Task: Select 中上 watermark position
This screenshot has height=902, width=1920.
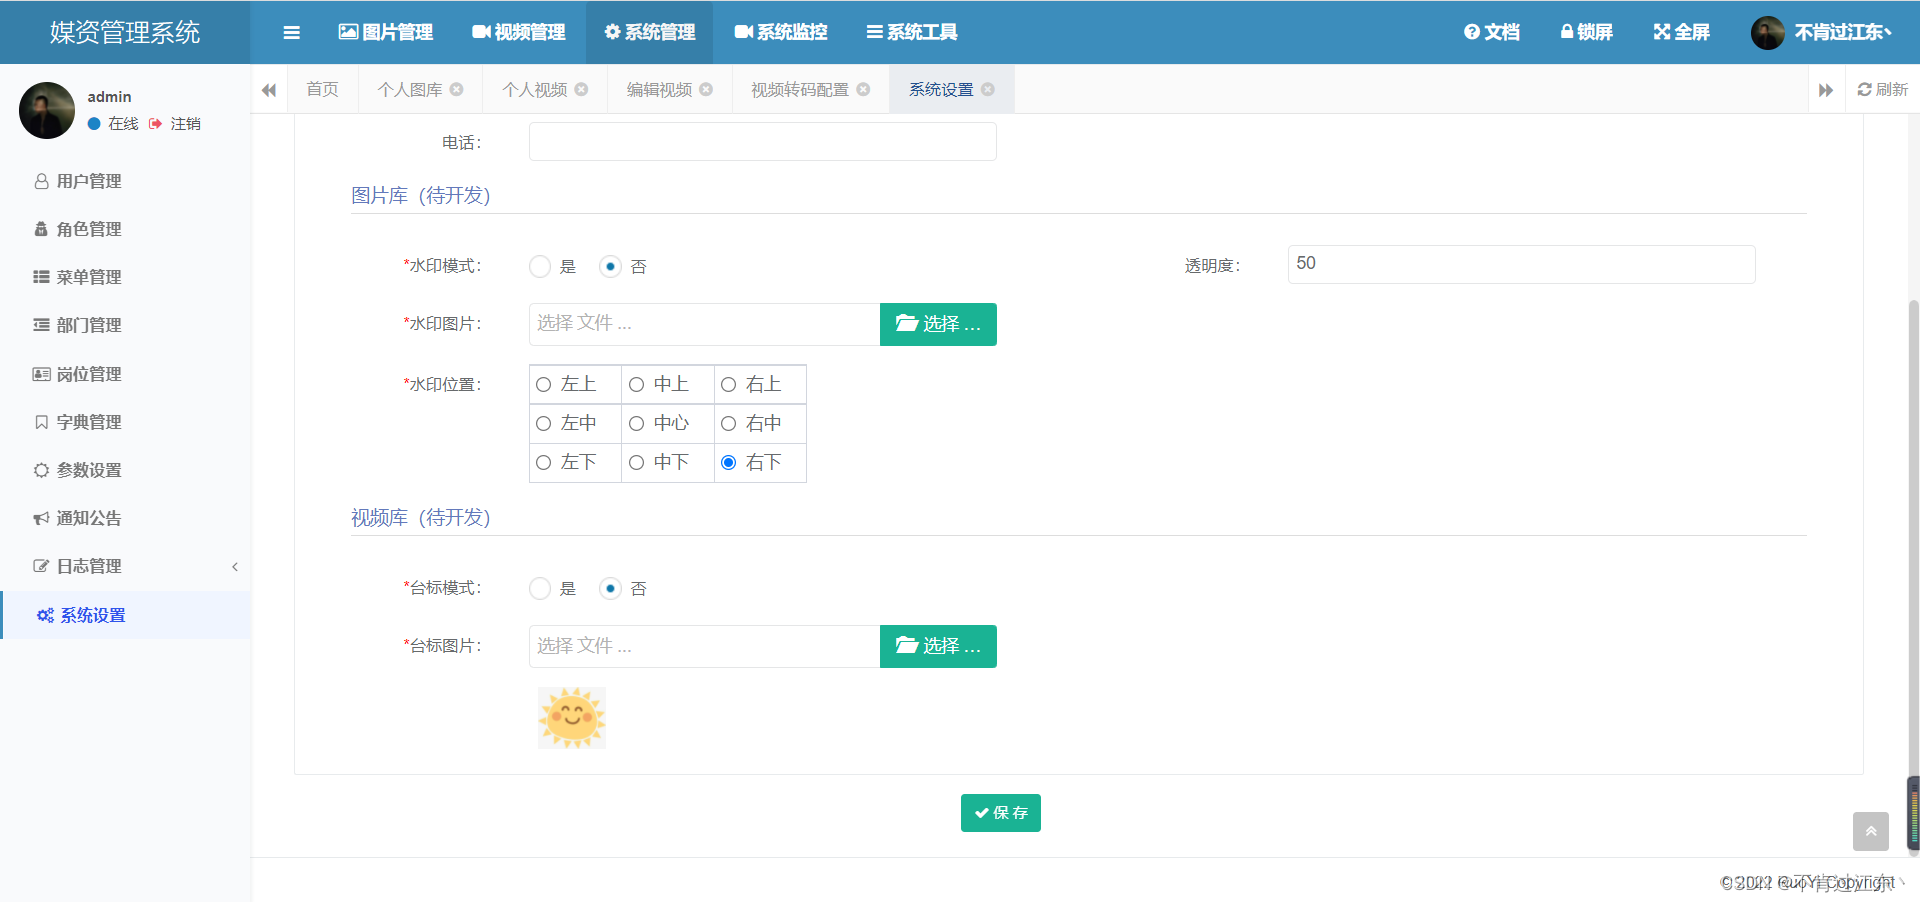Action: pos(636,385)
